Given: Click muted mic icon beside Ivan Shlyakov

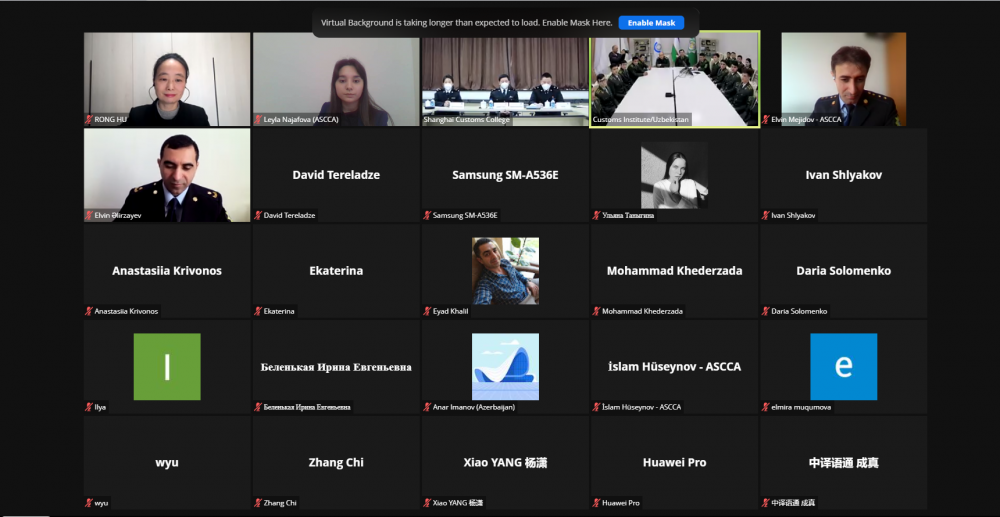Looking at the screenshot, I should [x=765, y=215].
